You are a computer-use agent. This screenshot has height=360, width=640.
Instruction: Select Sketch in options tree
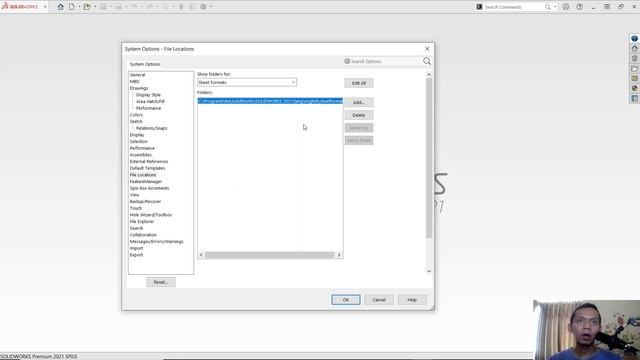pyautogui.click(x=136, y=122)
